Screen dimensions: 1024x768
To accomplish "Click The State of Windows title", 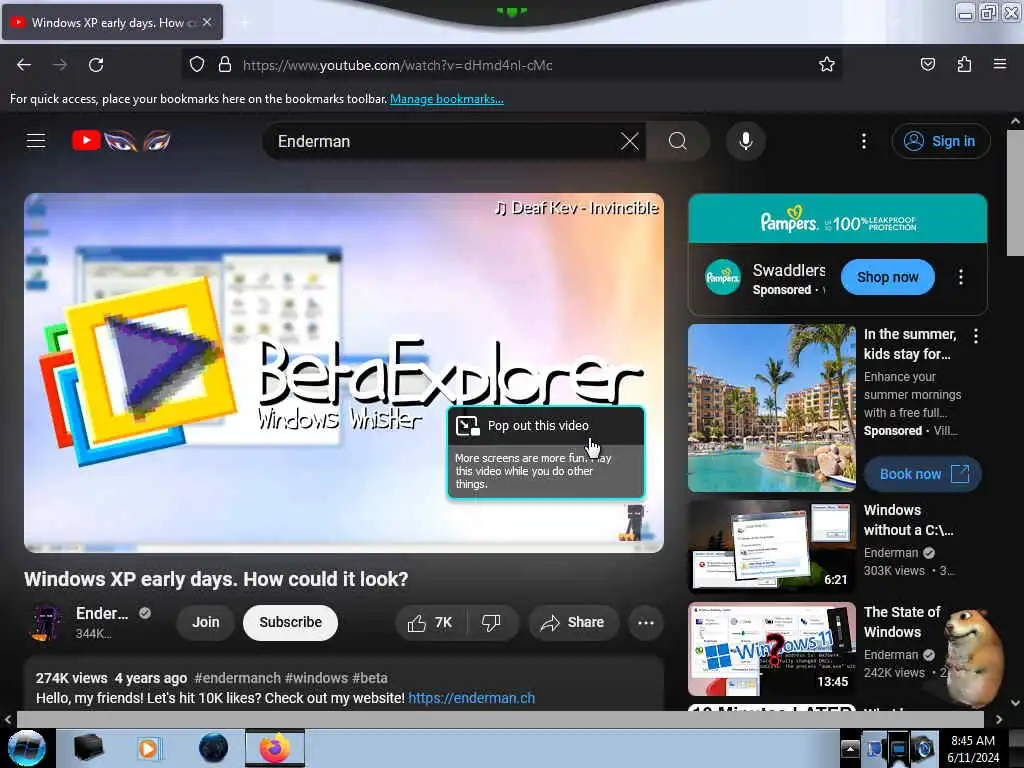I will click(x=902, y=622).
